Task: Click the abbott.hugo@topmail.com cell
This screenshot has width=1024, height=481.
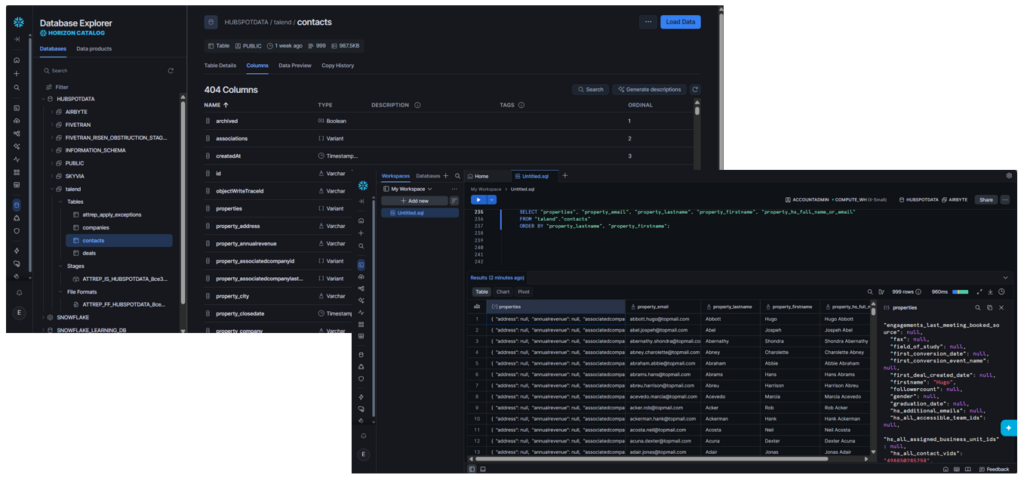Action: [x=662, y=319]
